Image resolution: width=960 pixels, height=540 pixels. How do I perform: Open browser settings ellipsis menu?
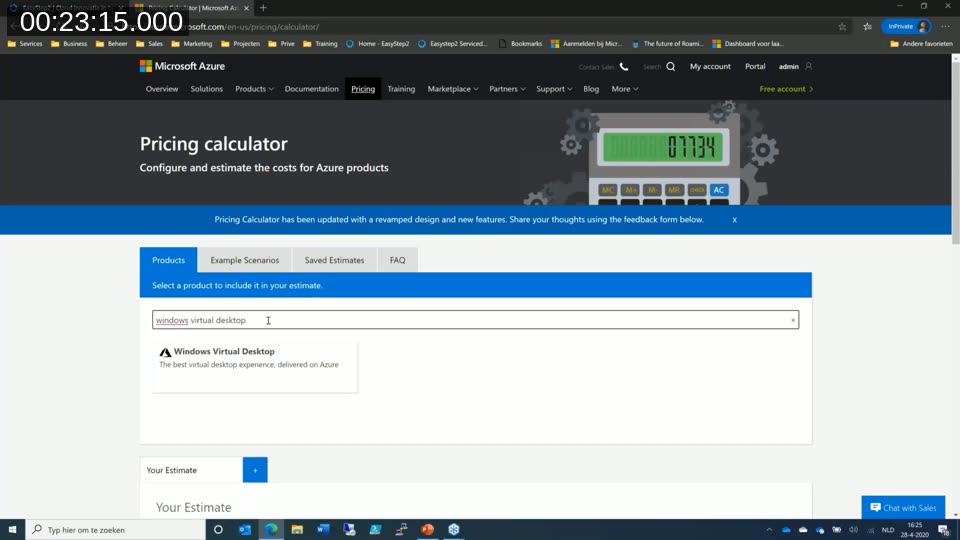[946, 26]
